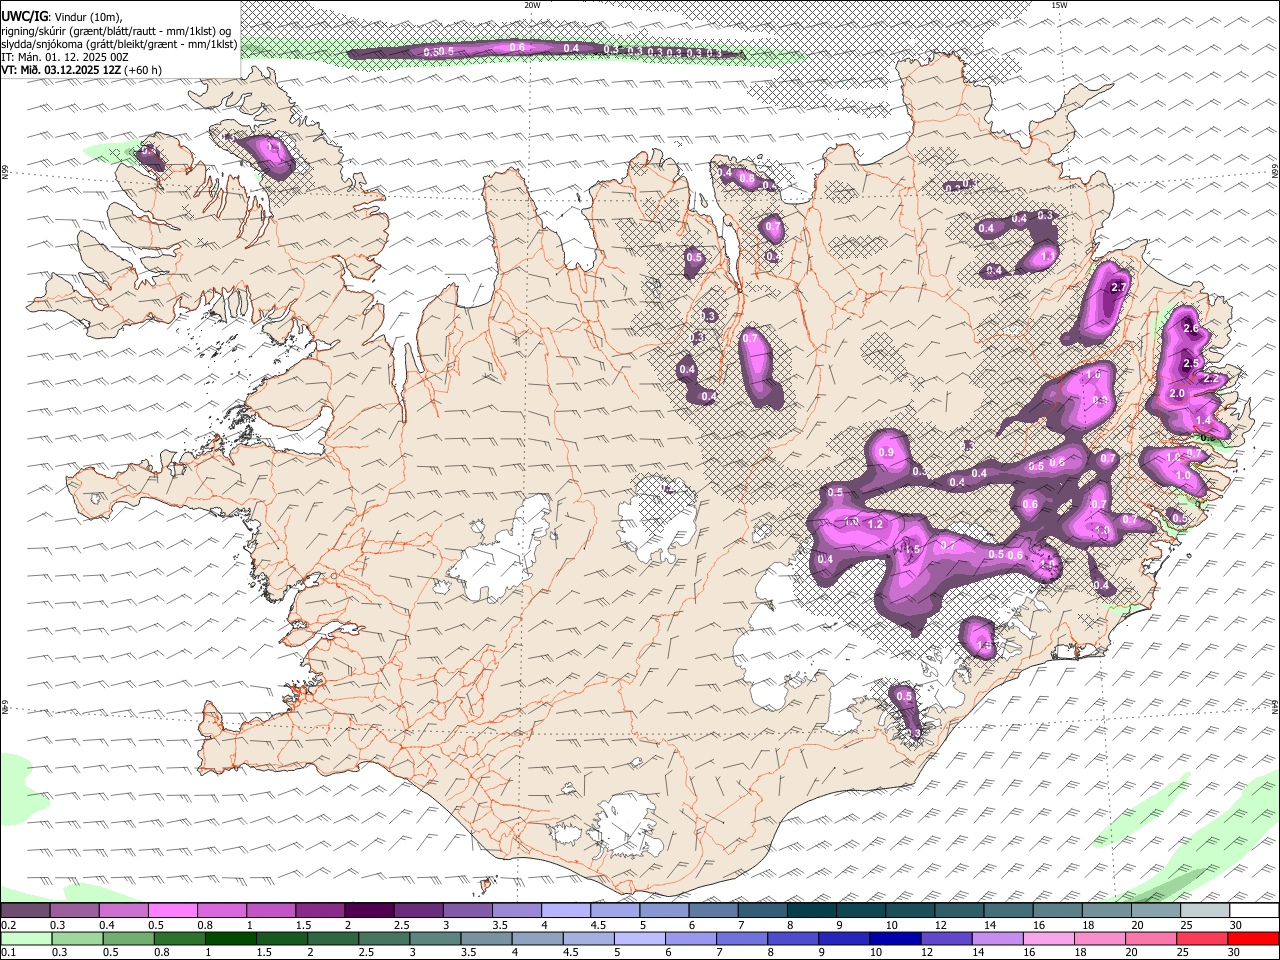Pick the white 30 legend swatch
This screenshot has height=960, width=1280.
(x=1254, y=910)
